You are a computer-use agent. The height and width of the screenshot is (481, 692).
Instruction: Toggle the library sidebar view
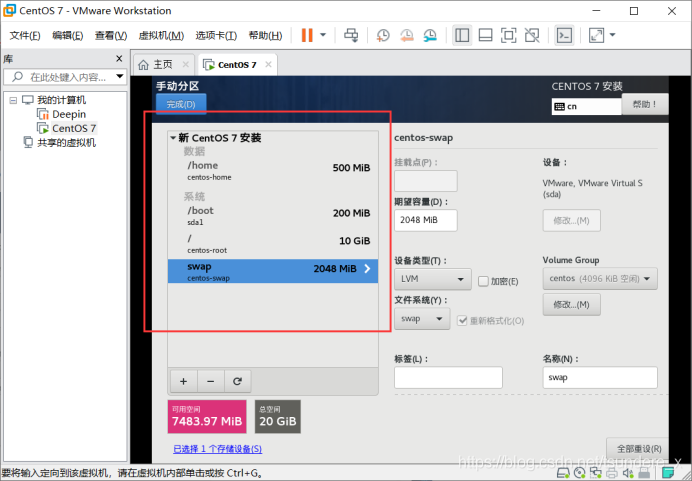point(462,35)
